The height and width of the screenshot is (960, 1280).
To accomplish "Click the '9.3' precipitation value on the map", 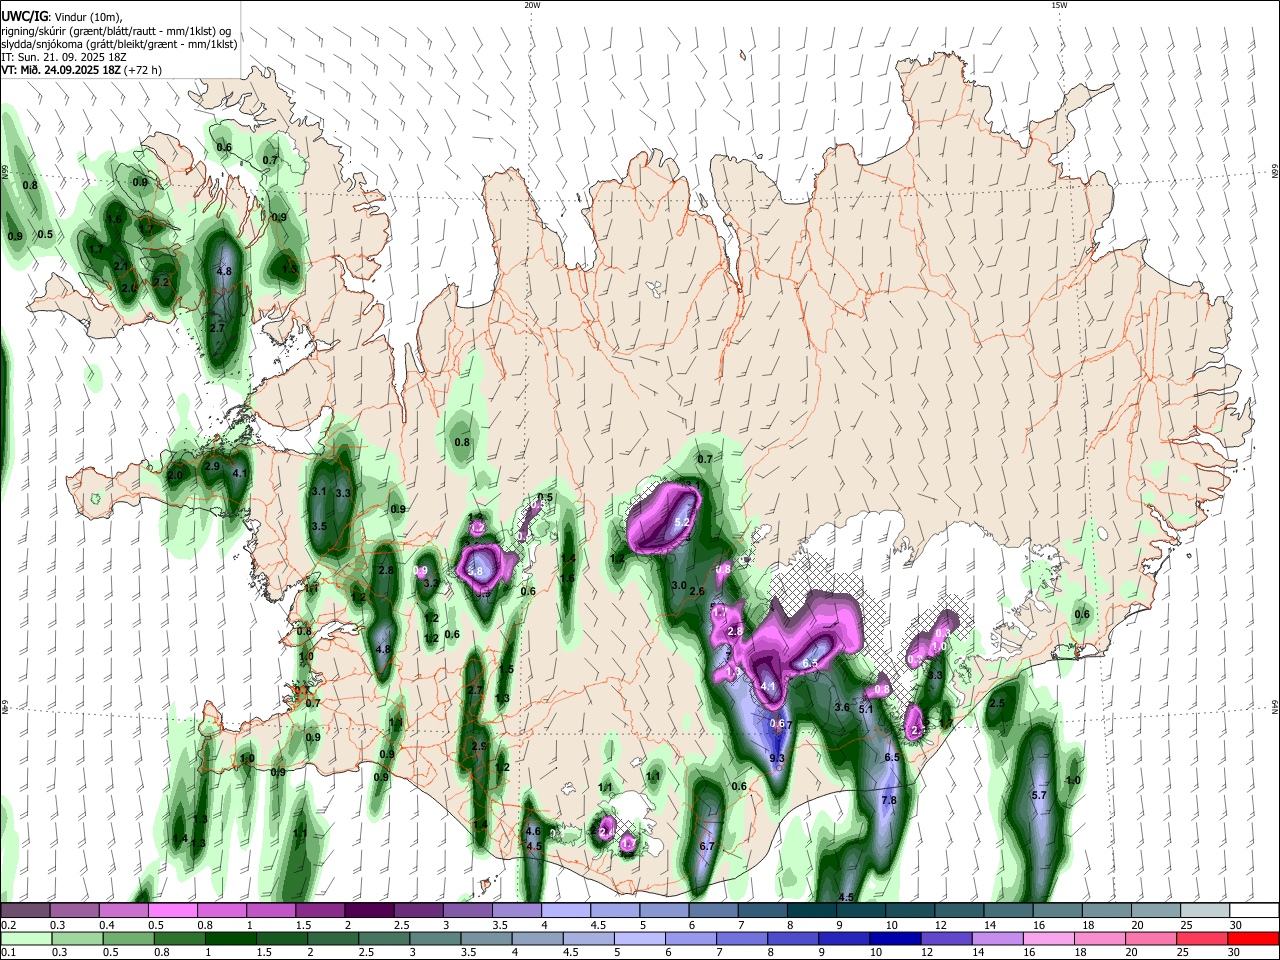I will point(776,759).
